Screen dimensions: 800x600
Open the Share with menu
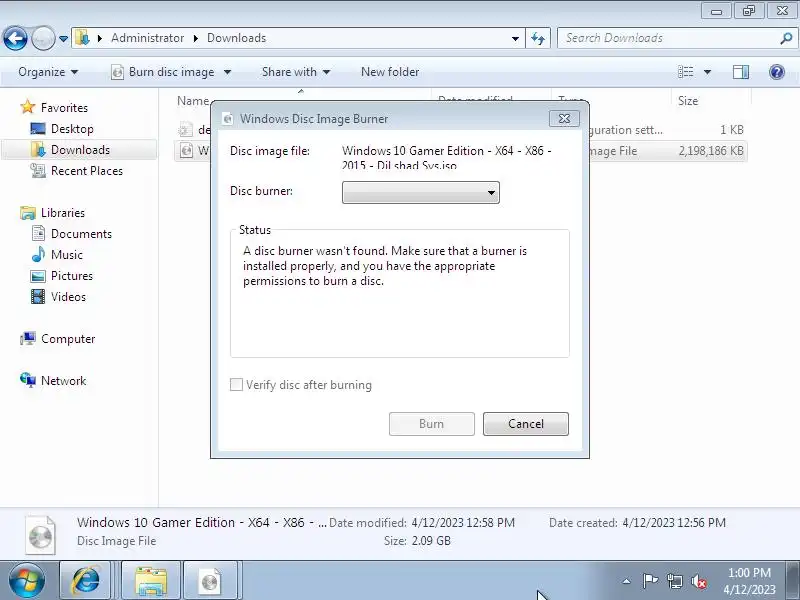[296, 72]
